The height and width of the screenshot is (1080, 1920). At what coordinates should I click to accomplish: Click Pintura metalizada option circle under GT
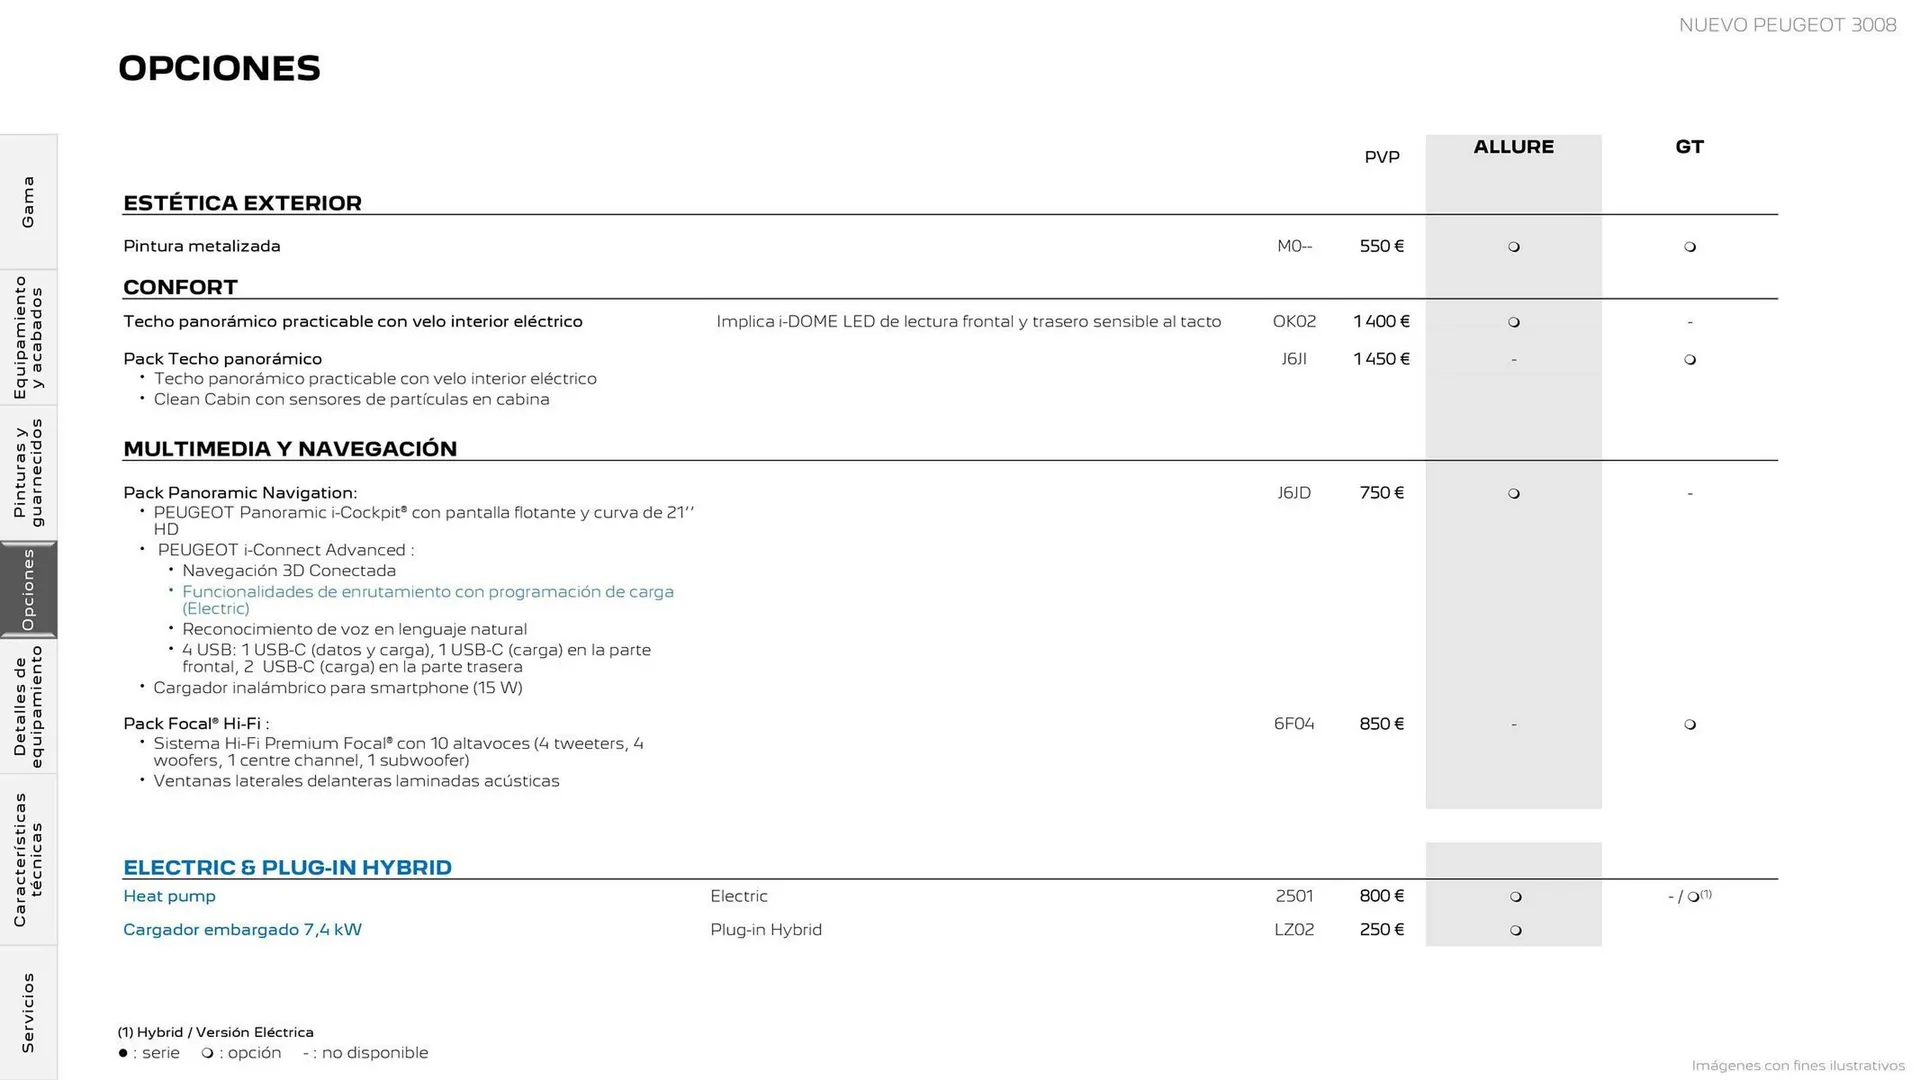(x=1690, y=247)
